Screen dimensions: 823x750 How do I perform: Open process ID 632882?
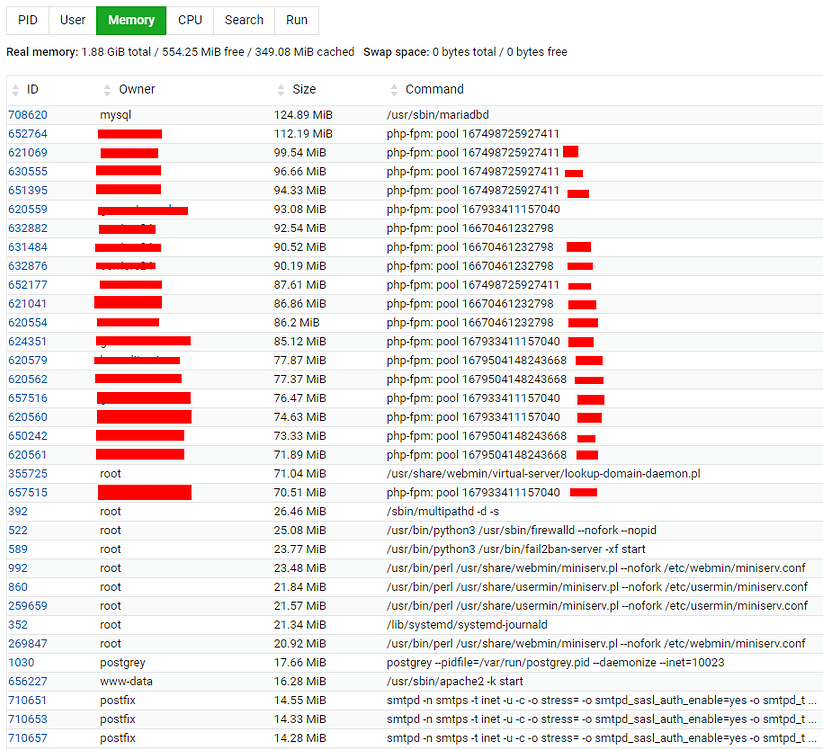(x=28, y=228)
